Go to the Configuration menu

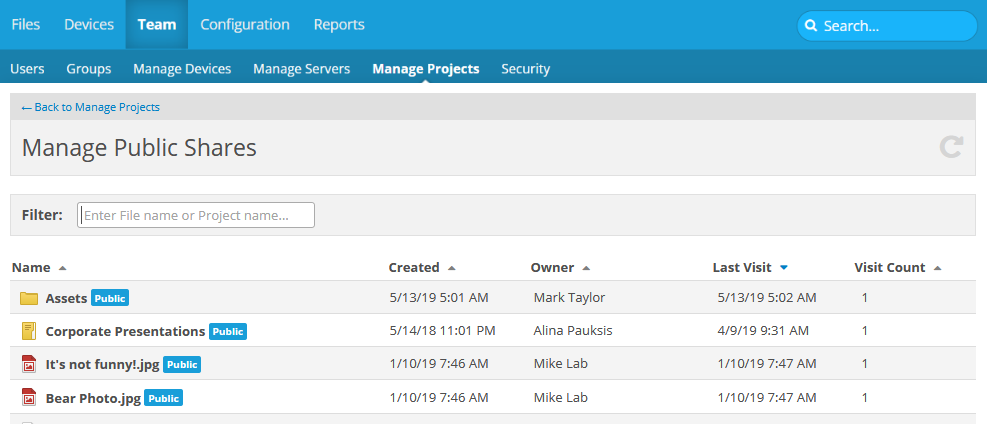pos(245,25)
